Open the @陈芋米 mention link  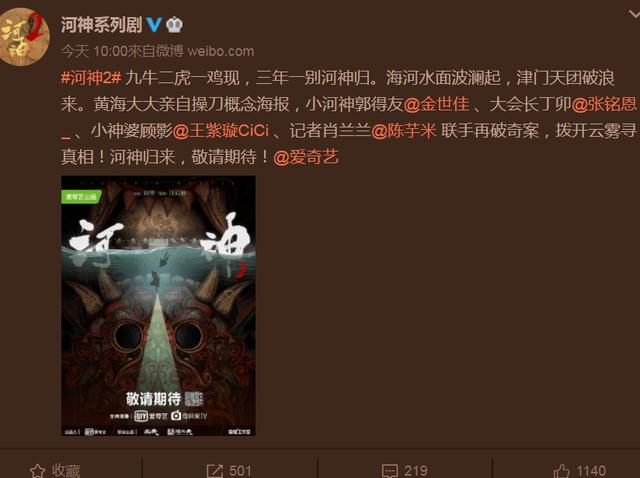(x=404, y=131)
